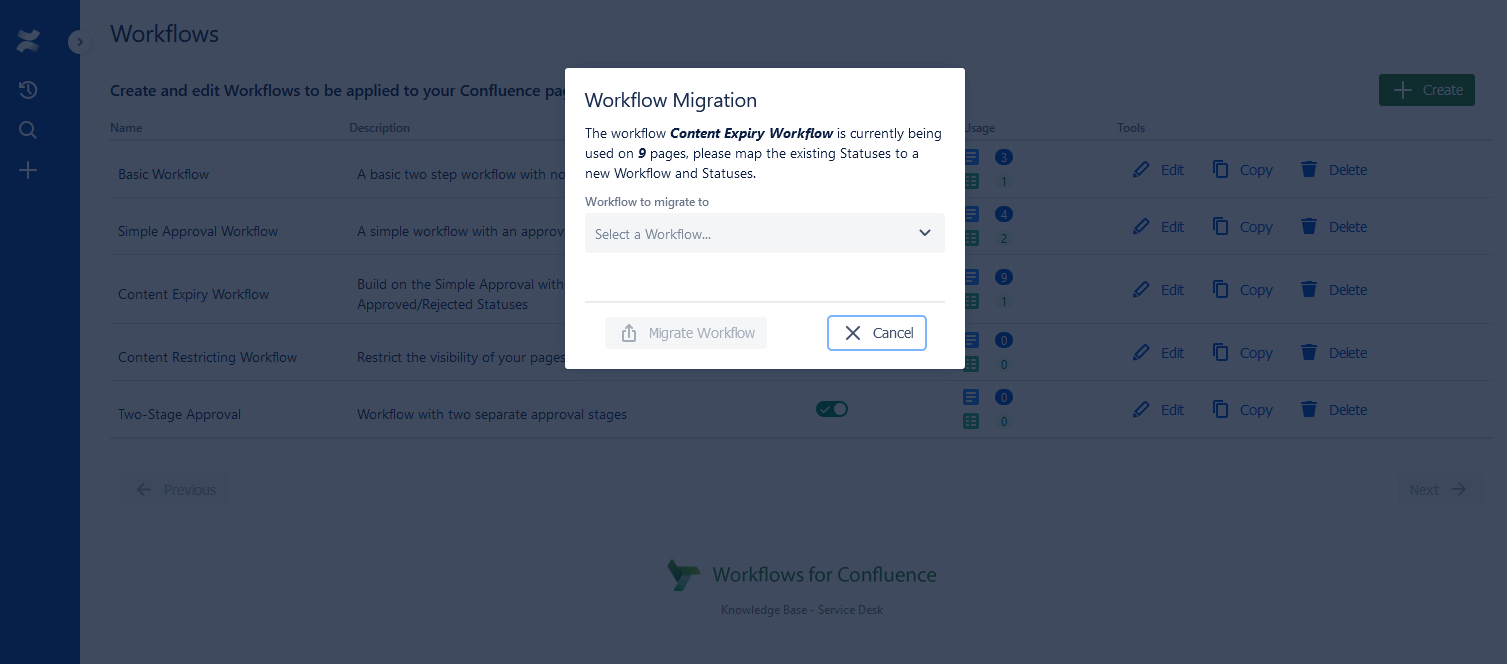Toggle the Two-Stage Approval enabled switch
This screenshot has width=1507, height=664.
pos(832,409)
